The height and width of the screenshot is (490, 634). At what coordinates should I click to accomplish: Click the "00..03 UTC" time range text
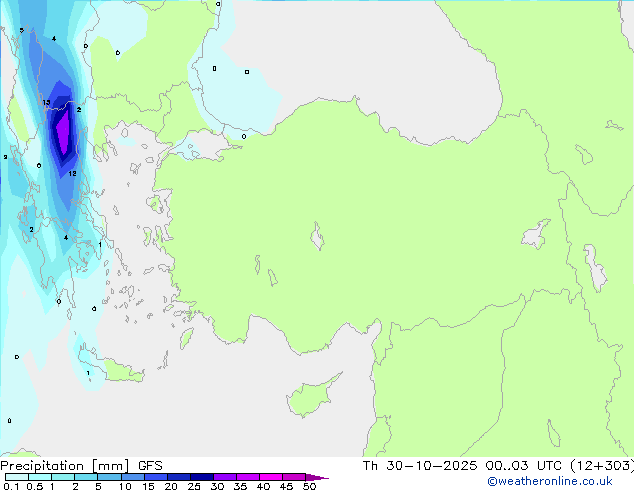(x=524, y=466)
